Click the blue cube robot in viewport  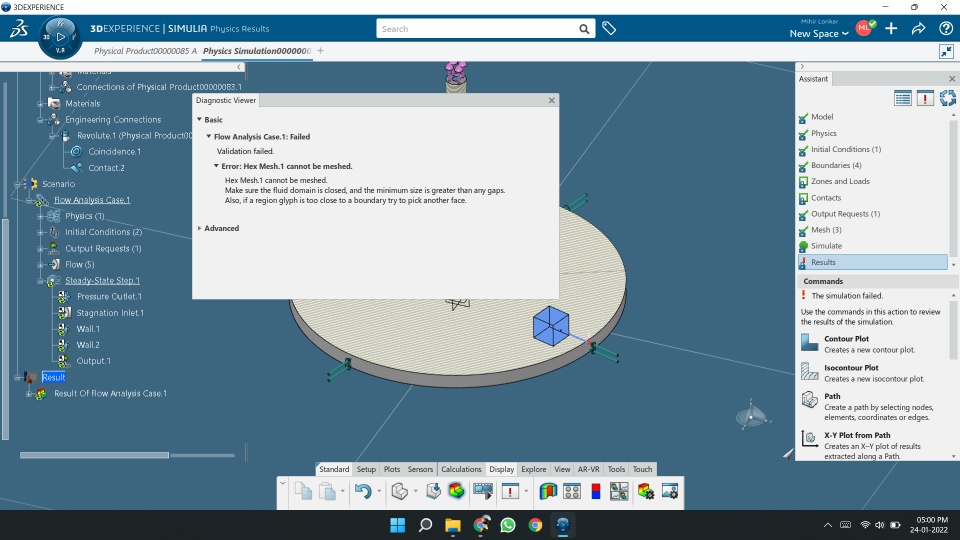pos(551,326)
